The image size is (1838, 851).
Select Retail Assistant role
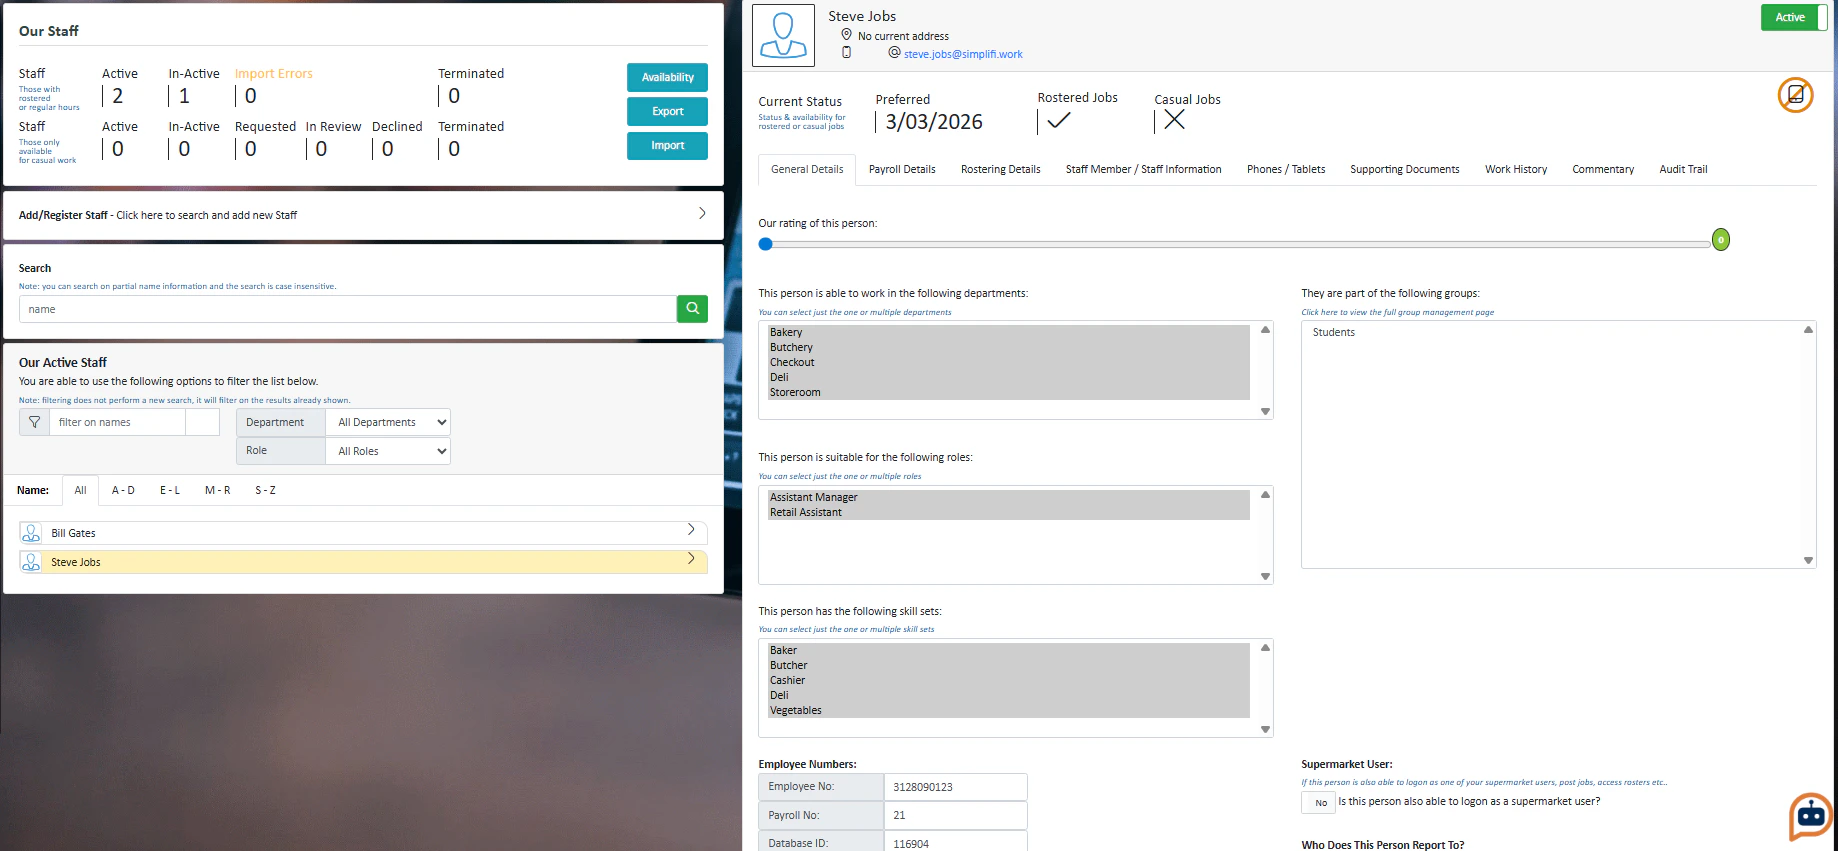click(x=1009, y=512)
